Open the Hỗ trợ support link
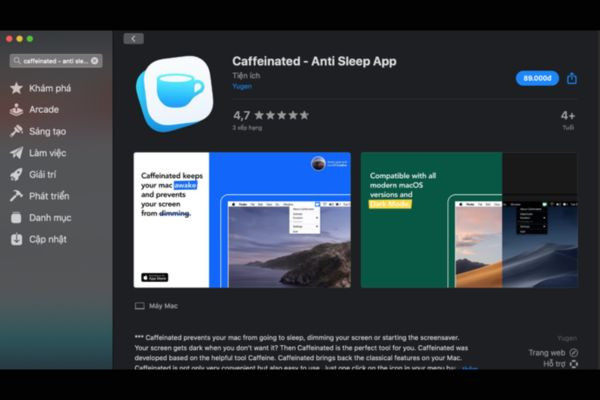This screenshot has height=400, width=600. tap(554, 364)
